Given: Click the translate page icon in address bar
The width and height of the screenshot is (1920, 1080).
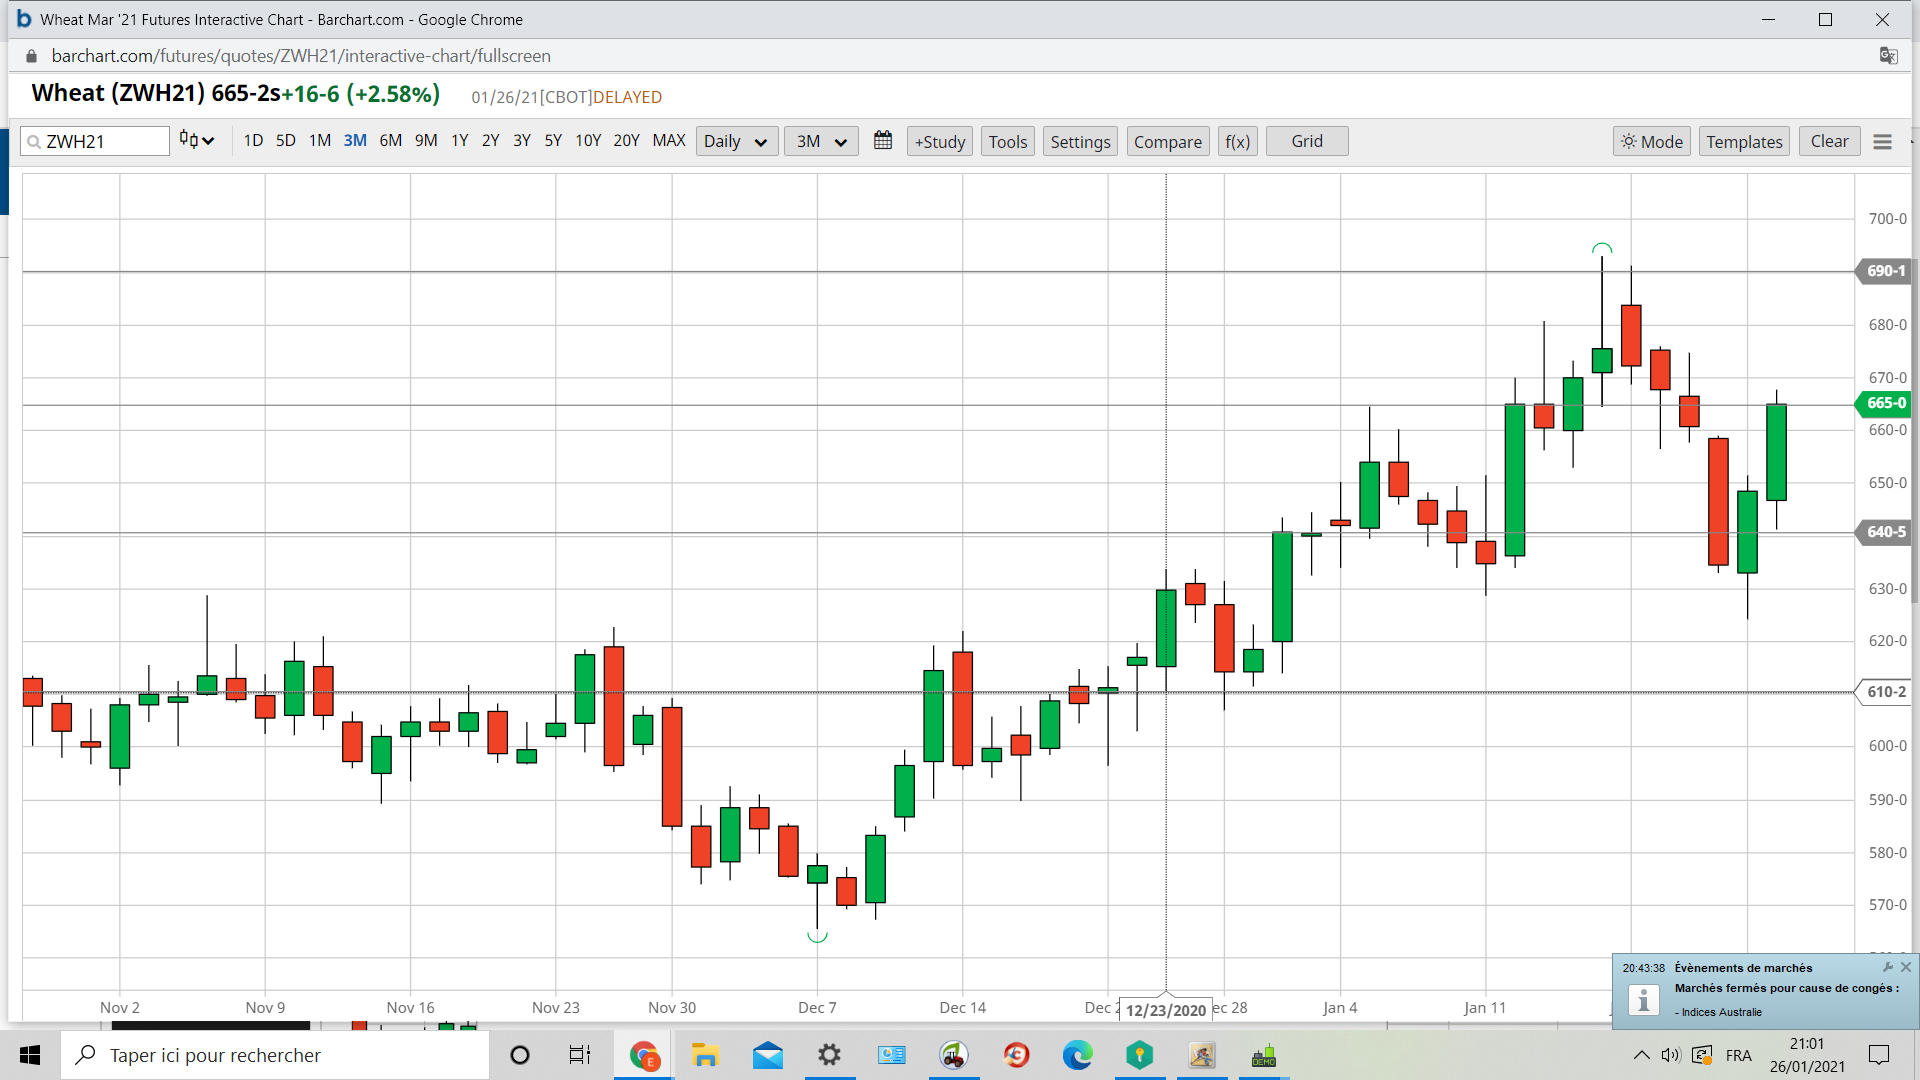Looking at the screenshot, I should [1888, 56].
